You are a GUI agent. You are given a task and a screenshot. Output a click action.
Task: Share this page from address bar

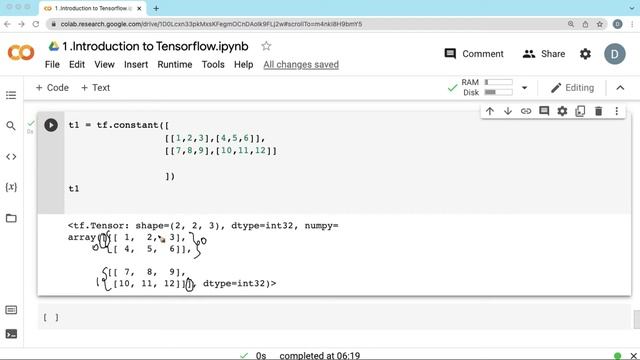click(585, 24)
